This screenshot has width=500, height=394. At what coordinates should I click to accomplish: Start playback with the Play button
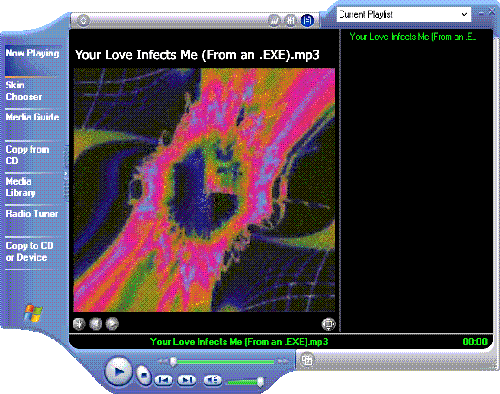118,372
